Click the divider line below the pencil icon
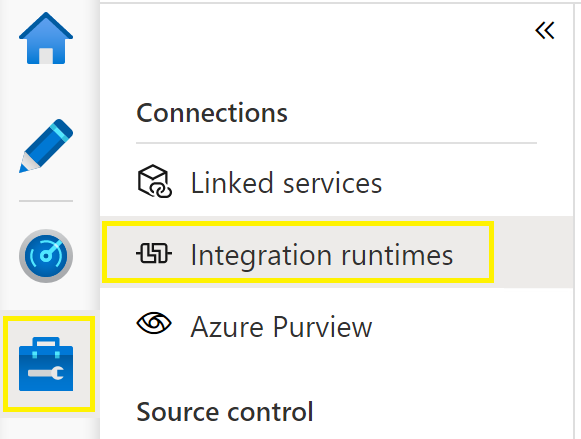Screen dimensions: 581x439 46,201
